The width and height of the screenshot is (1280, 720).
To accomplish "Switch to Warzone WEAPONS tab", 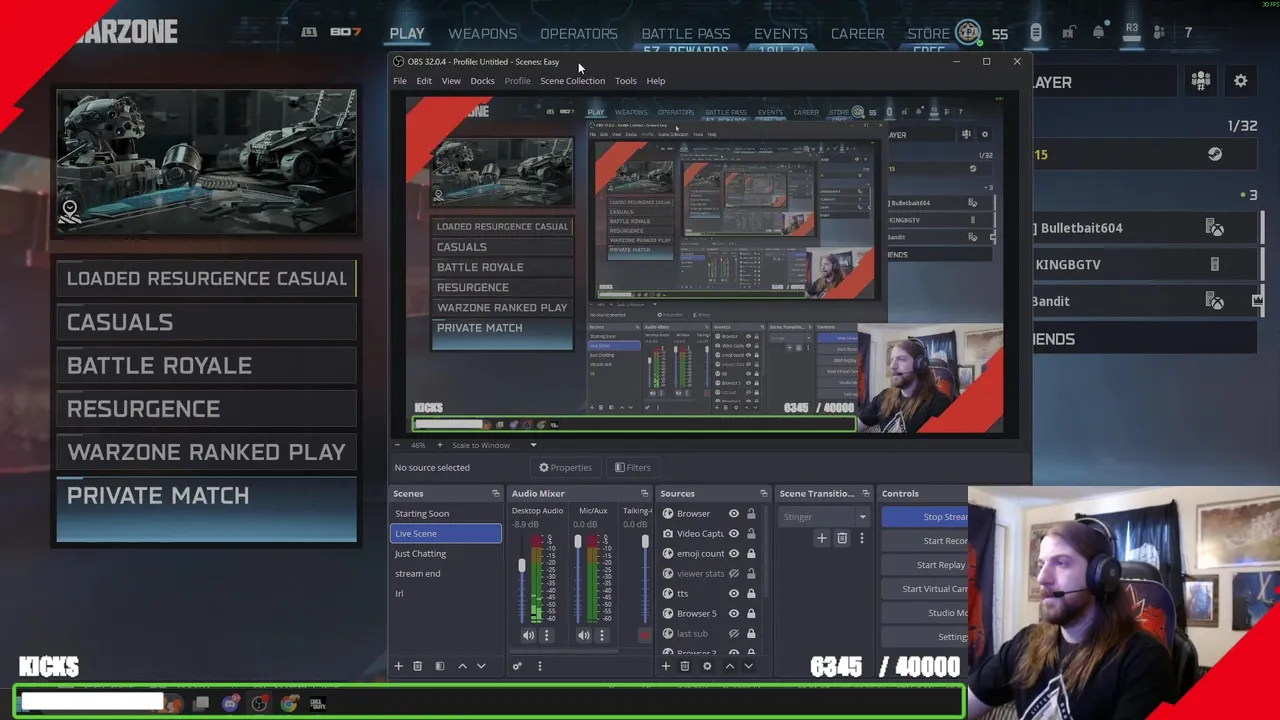I will tap(482, 34).
